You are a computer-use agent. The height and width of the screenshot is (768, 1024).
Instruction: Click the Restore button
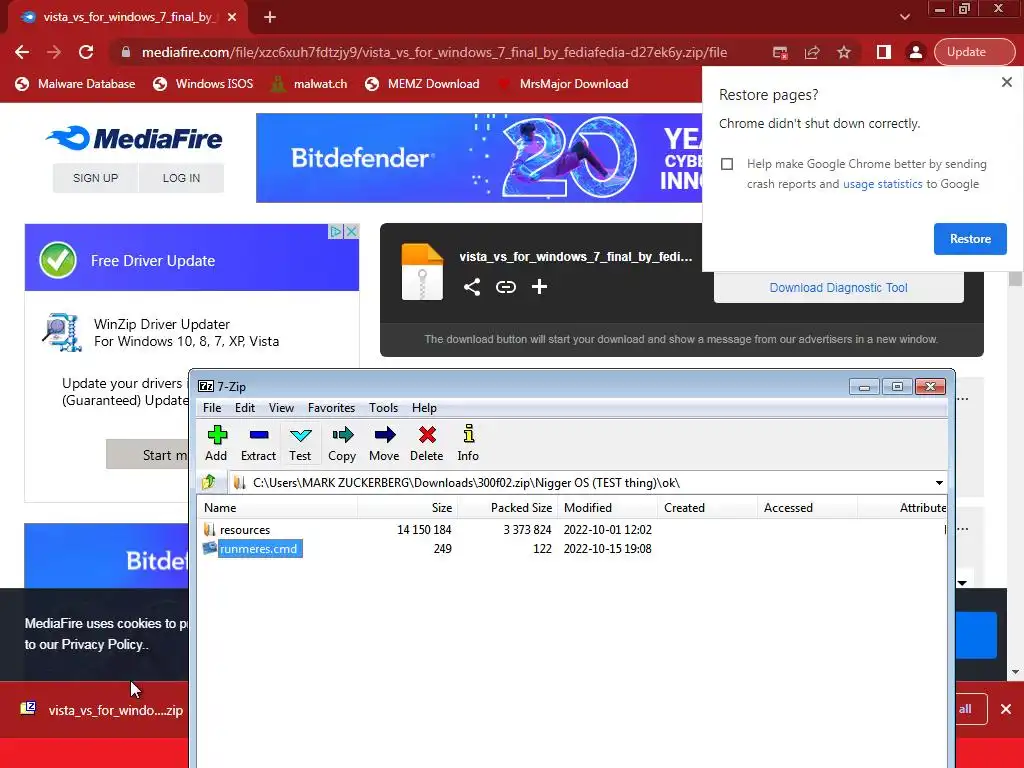[x=970, y=239]
